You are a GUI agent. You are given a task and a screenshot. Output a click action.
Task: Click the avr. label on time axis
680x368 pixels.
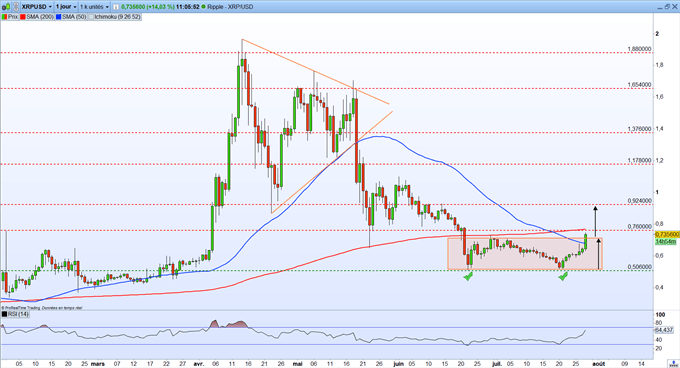coord(199,364)
